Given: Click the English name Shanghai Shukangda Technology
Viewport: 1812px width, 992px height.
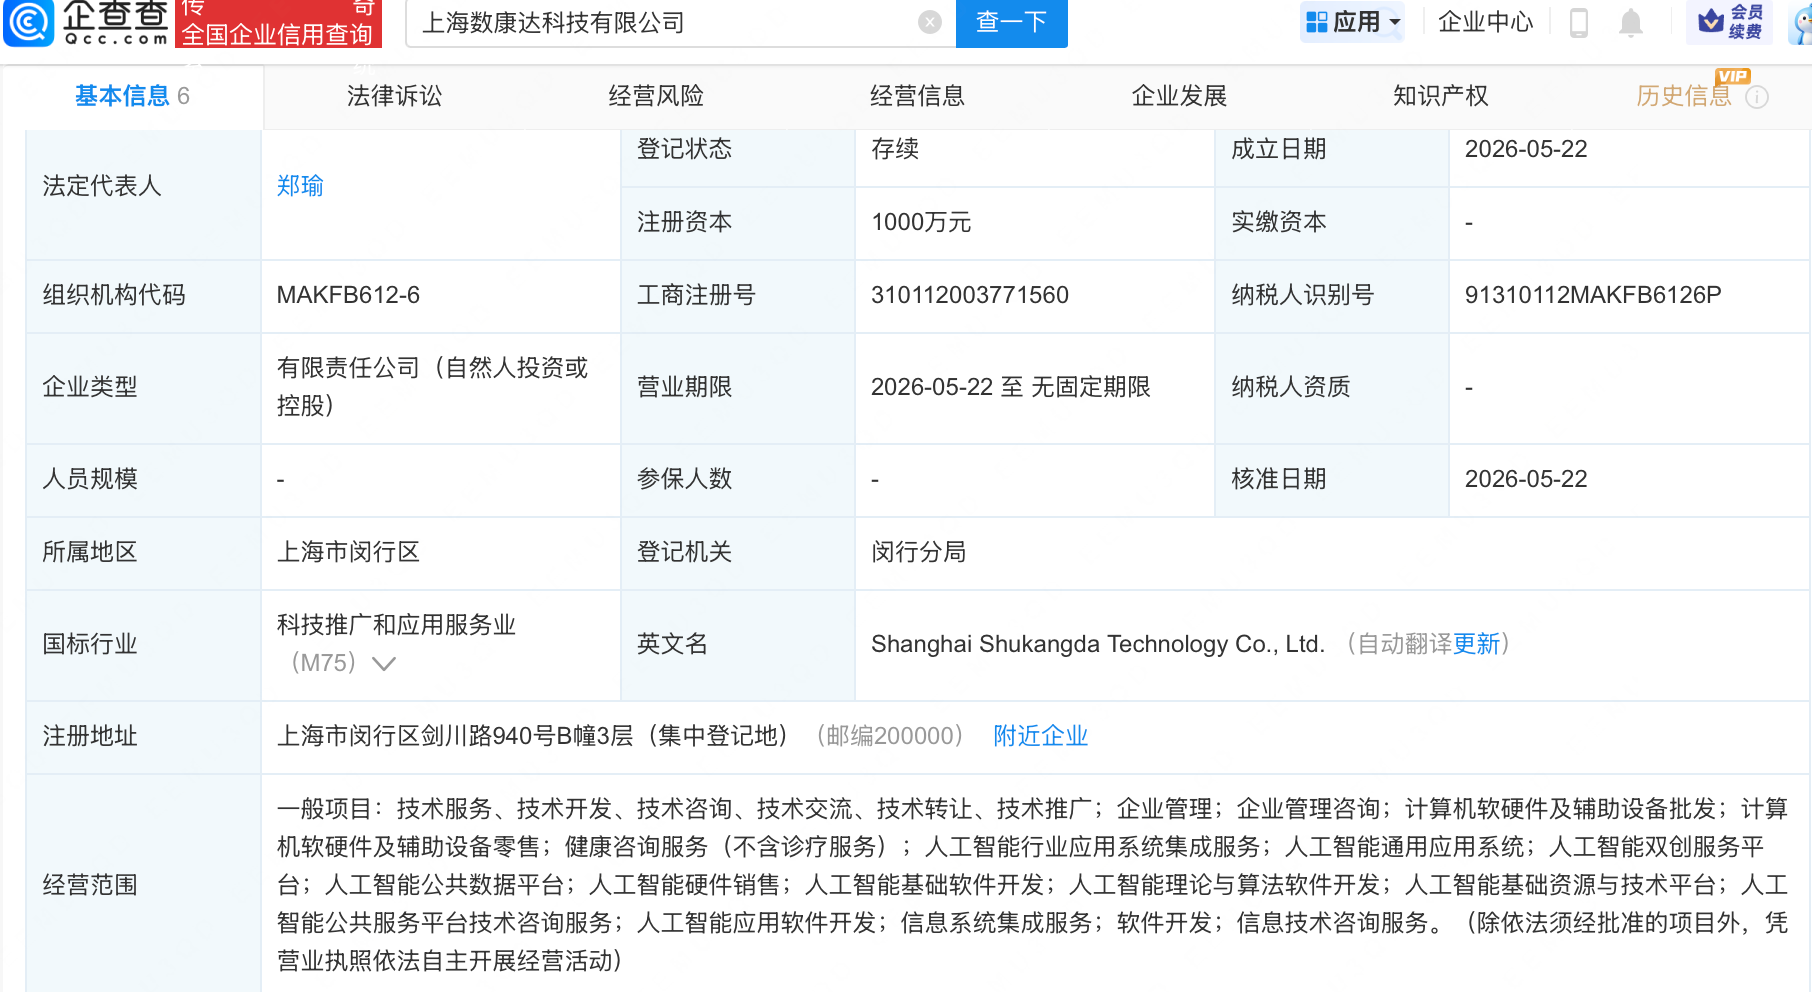Looking at the screenshot, I should (x=1098, y=644).
